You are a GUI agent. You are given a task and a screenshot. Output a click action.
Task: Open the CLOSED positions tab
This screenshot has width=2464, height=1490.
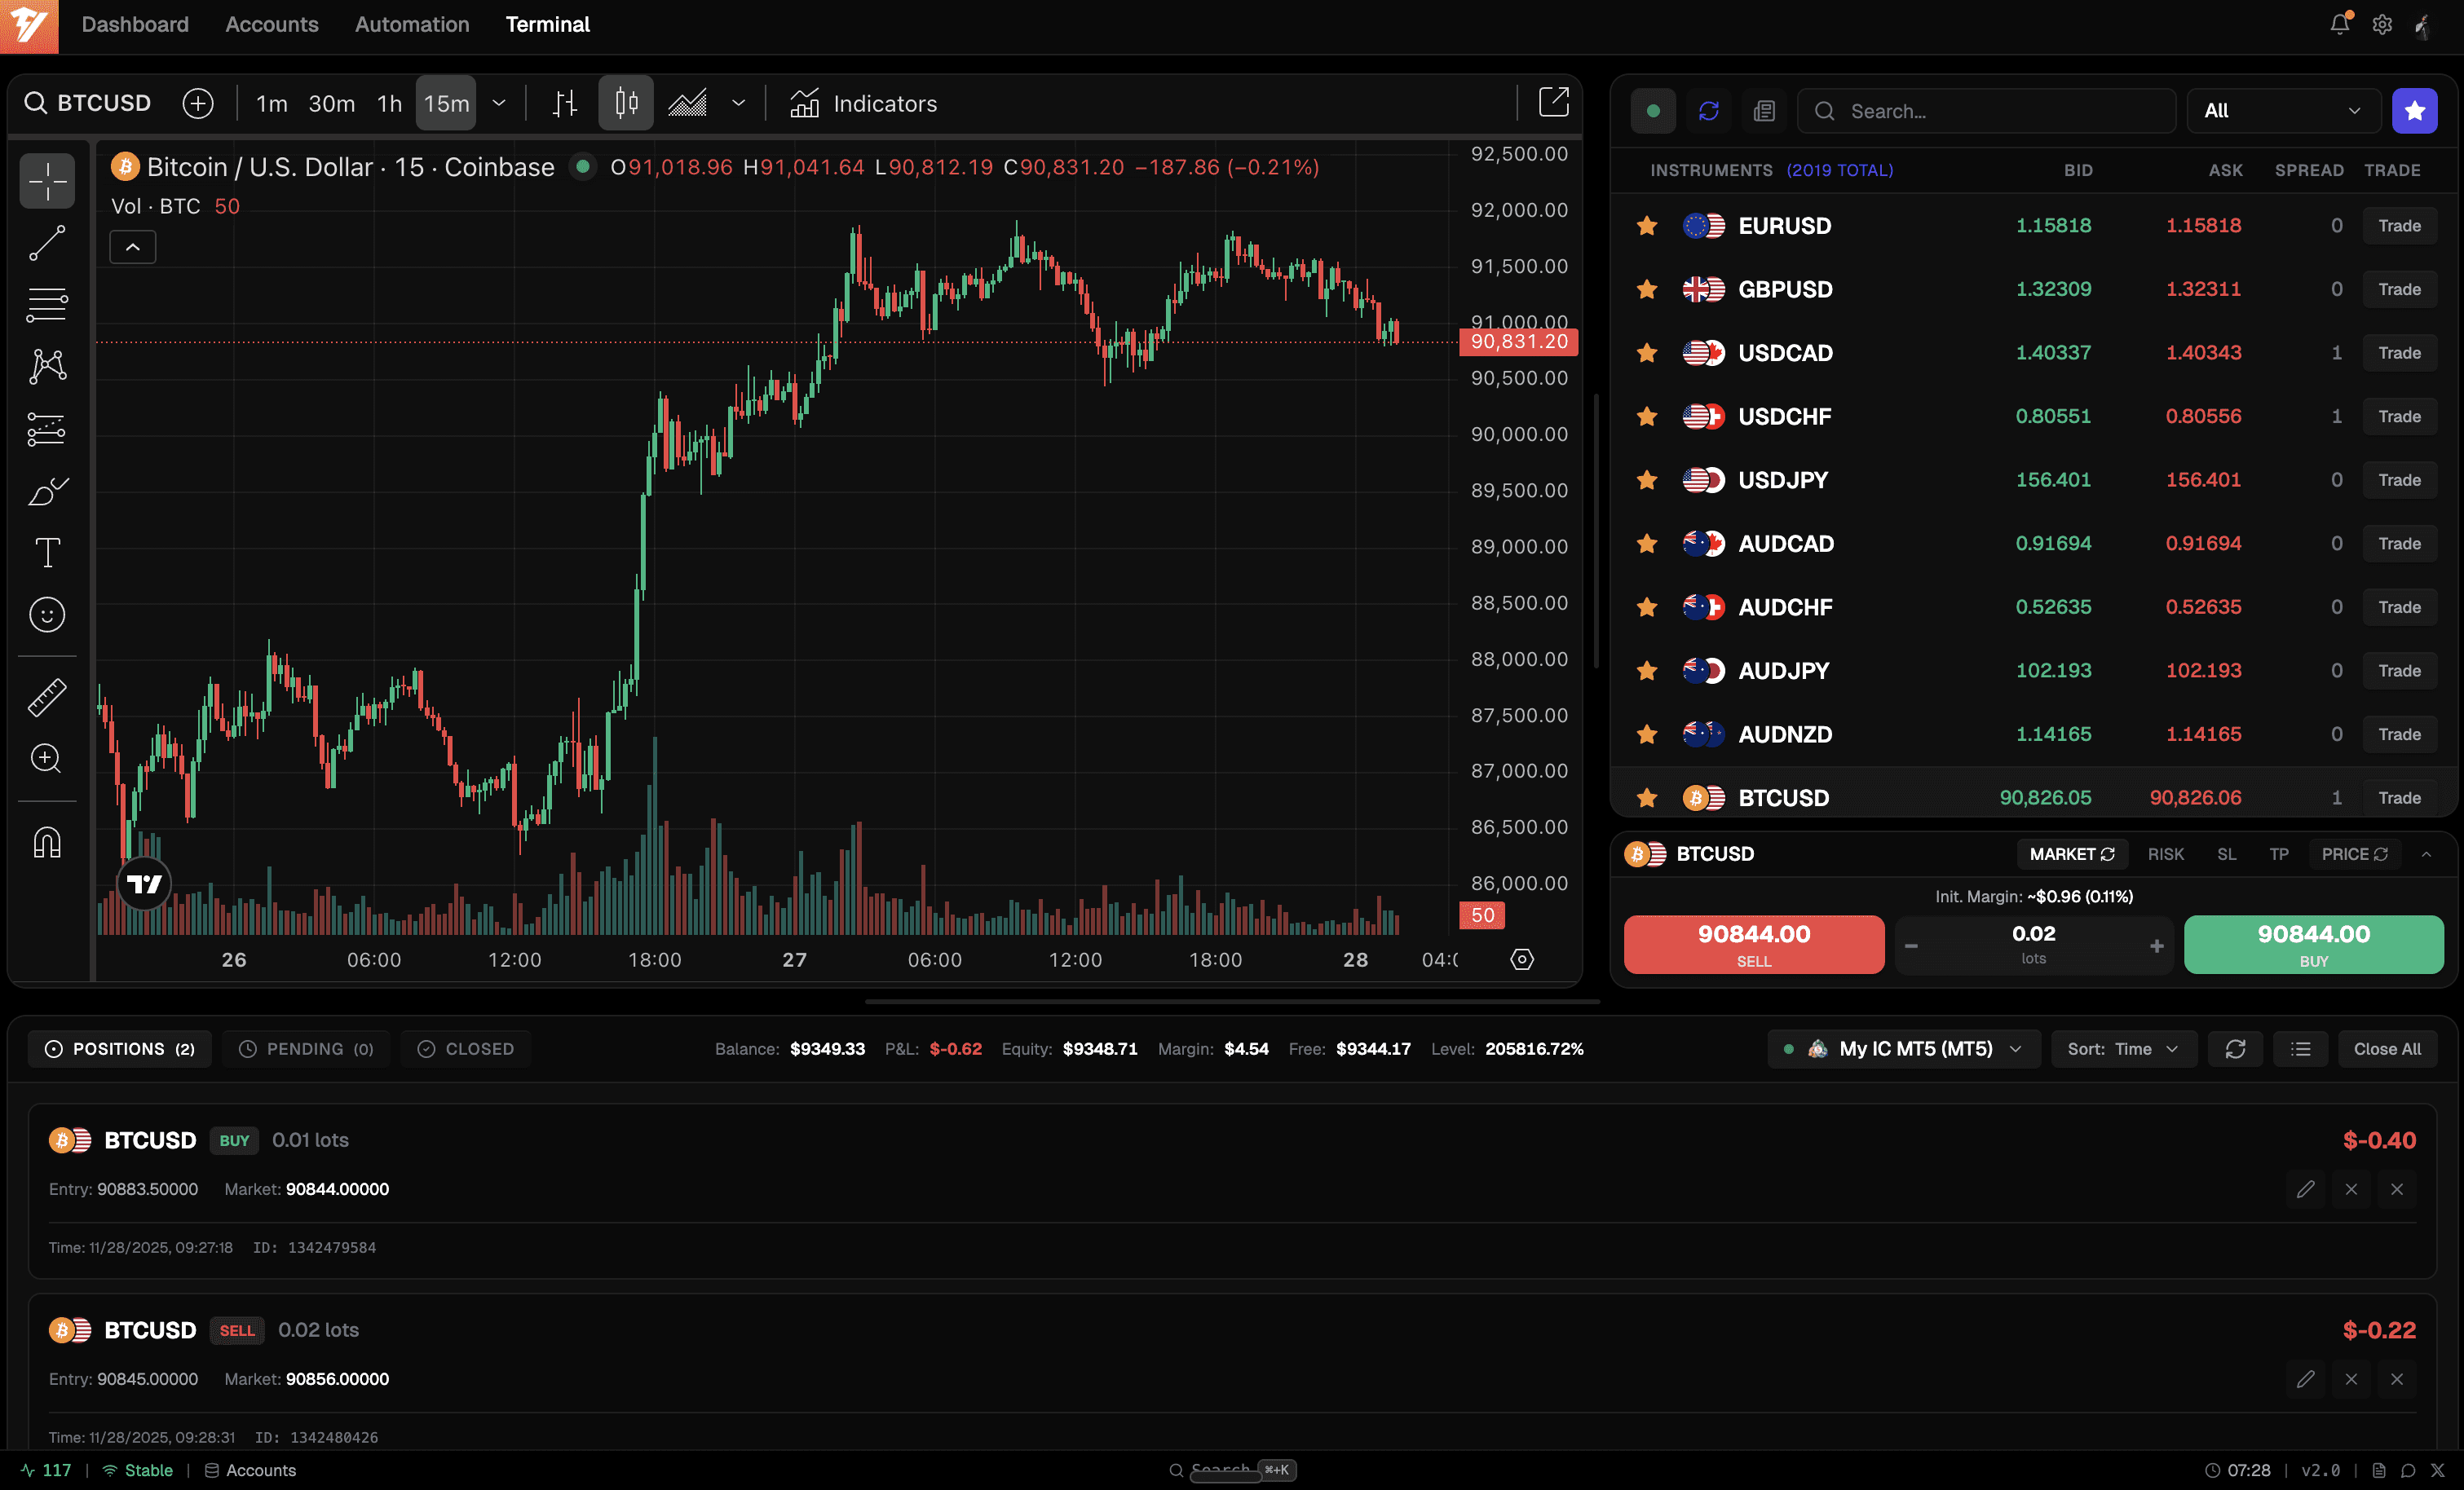click(465, 1049)
